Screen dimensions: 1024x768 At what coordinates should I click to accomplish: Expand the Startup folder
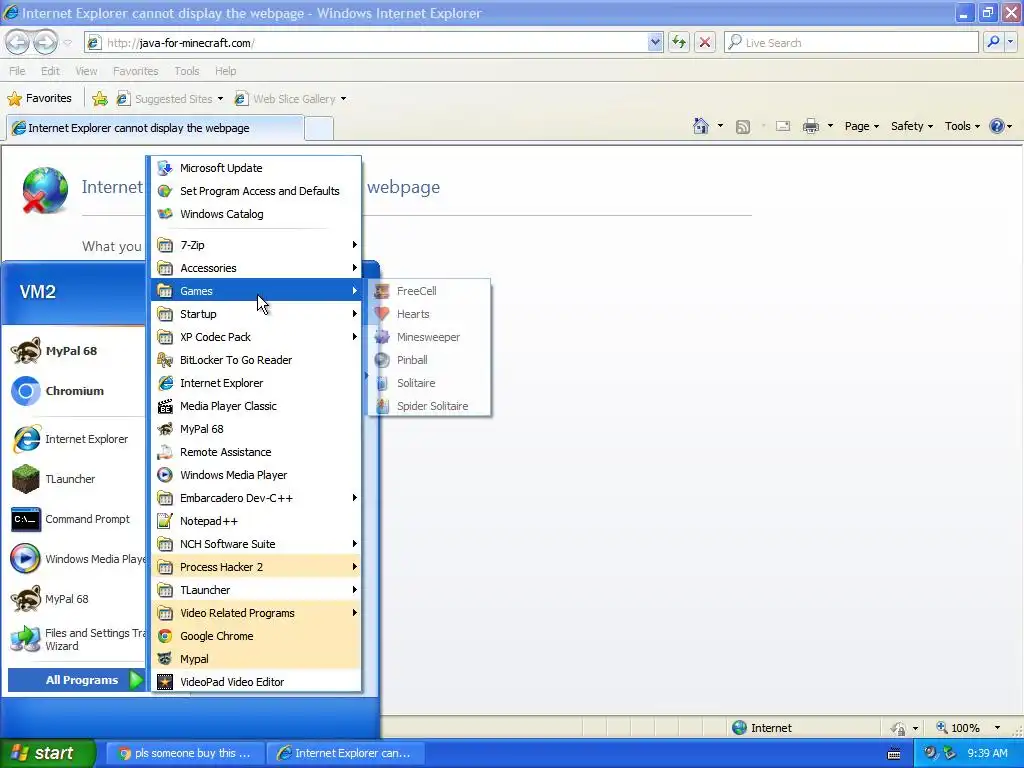[x=256, y=313]
